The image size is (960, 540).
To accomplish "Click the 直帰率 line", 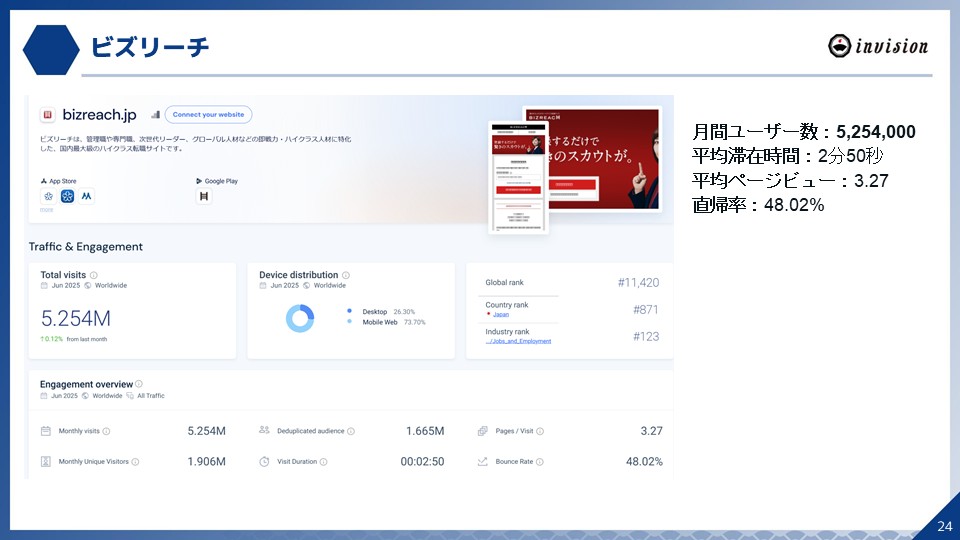I will pyautogui.click(x=758, y=204).
